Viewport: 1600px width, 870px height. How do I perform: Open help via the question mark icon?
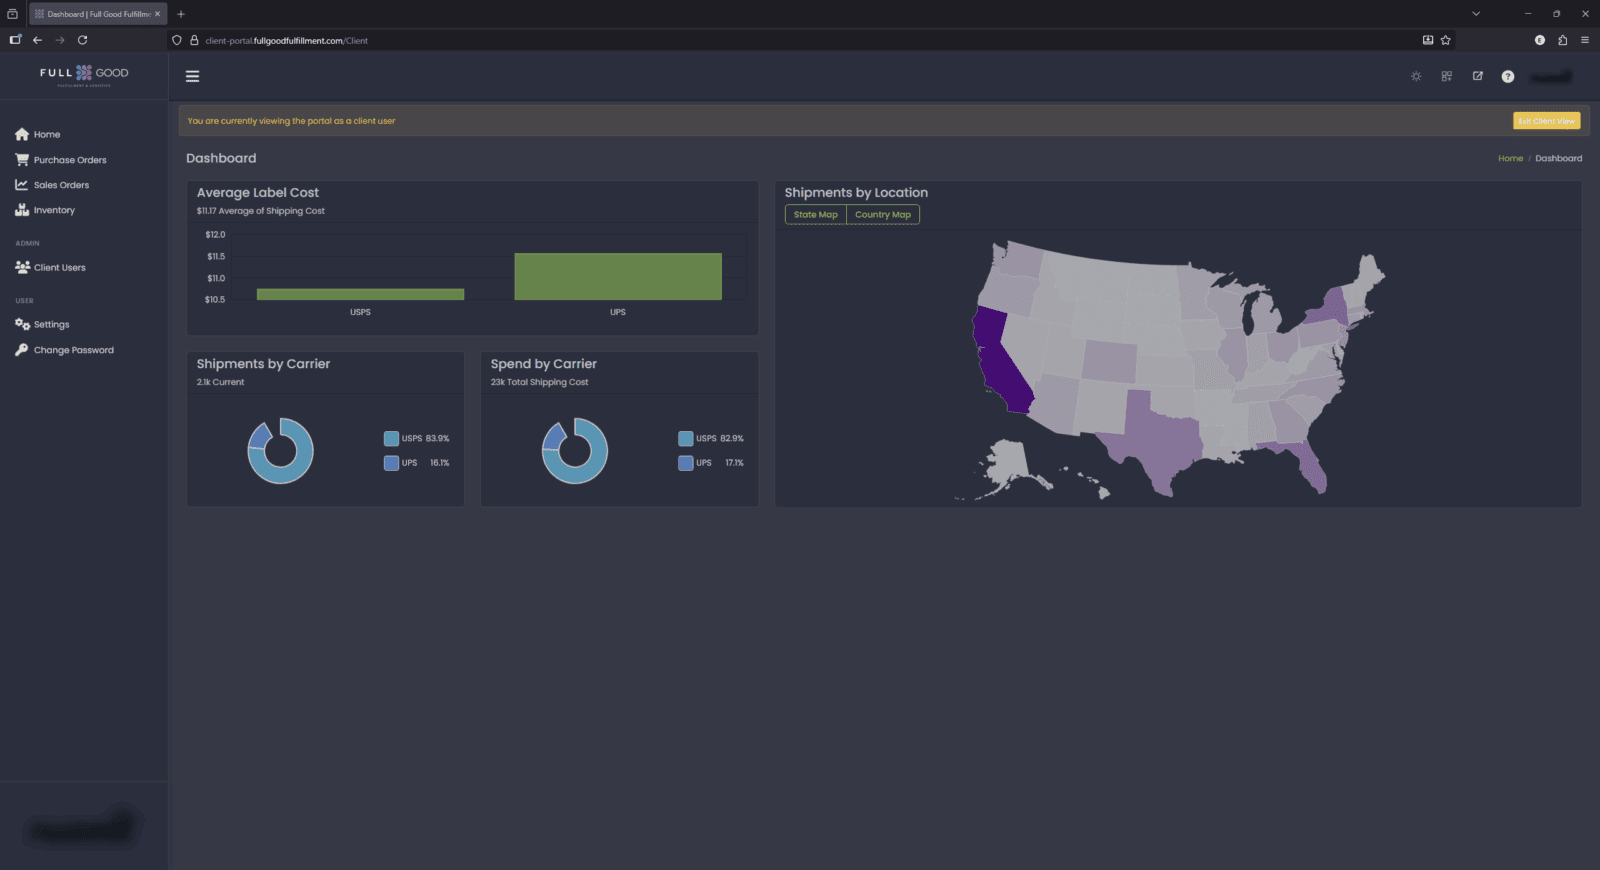pyautogui.click(x=1508, y=76)
